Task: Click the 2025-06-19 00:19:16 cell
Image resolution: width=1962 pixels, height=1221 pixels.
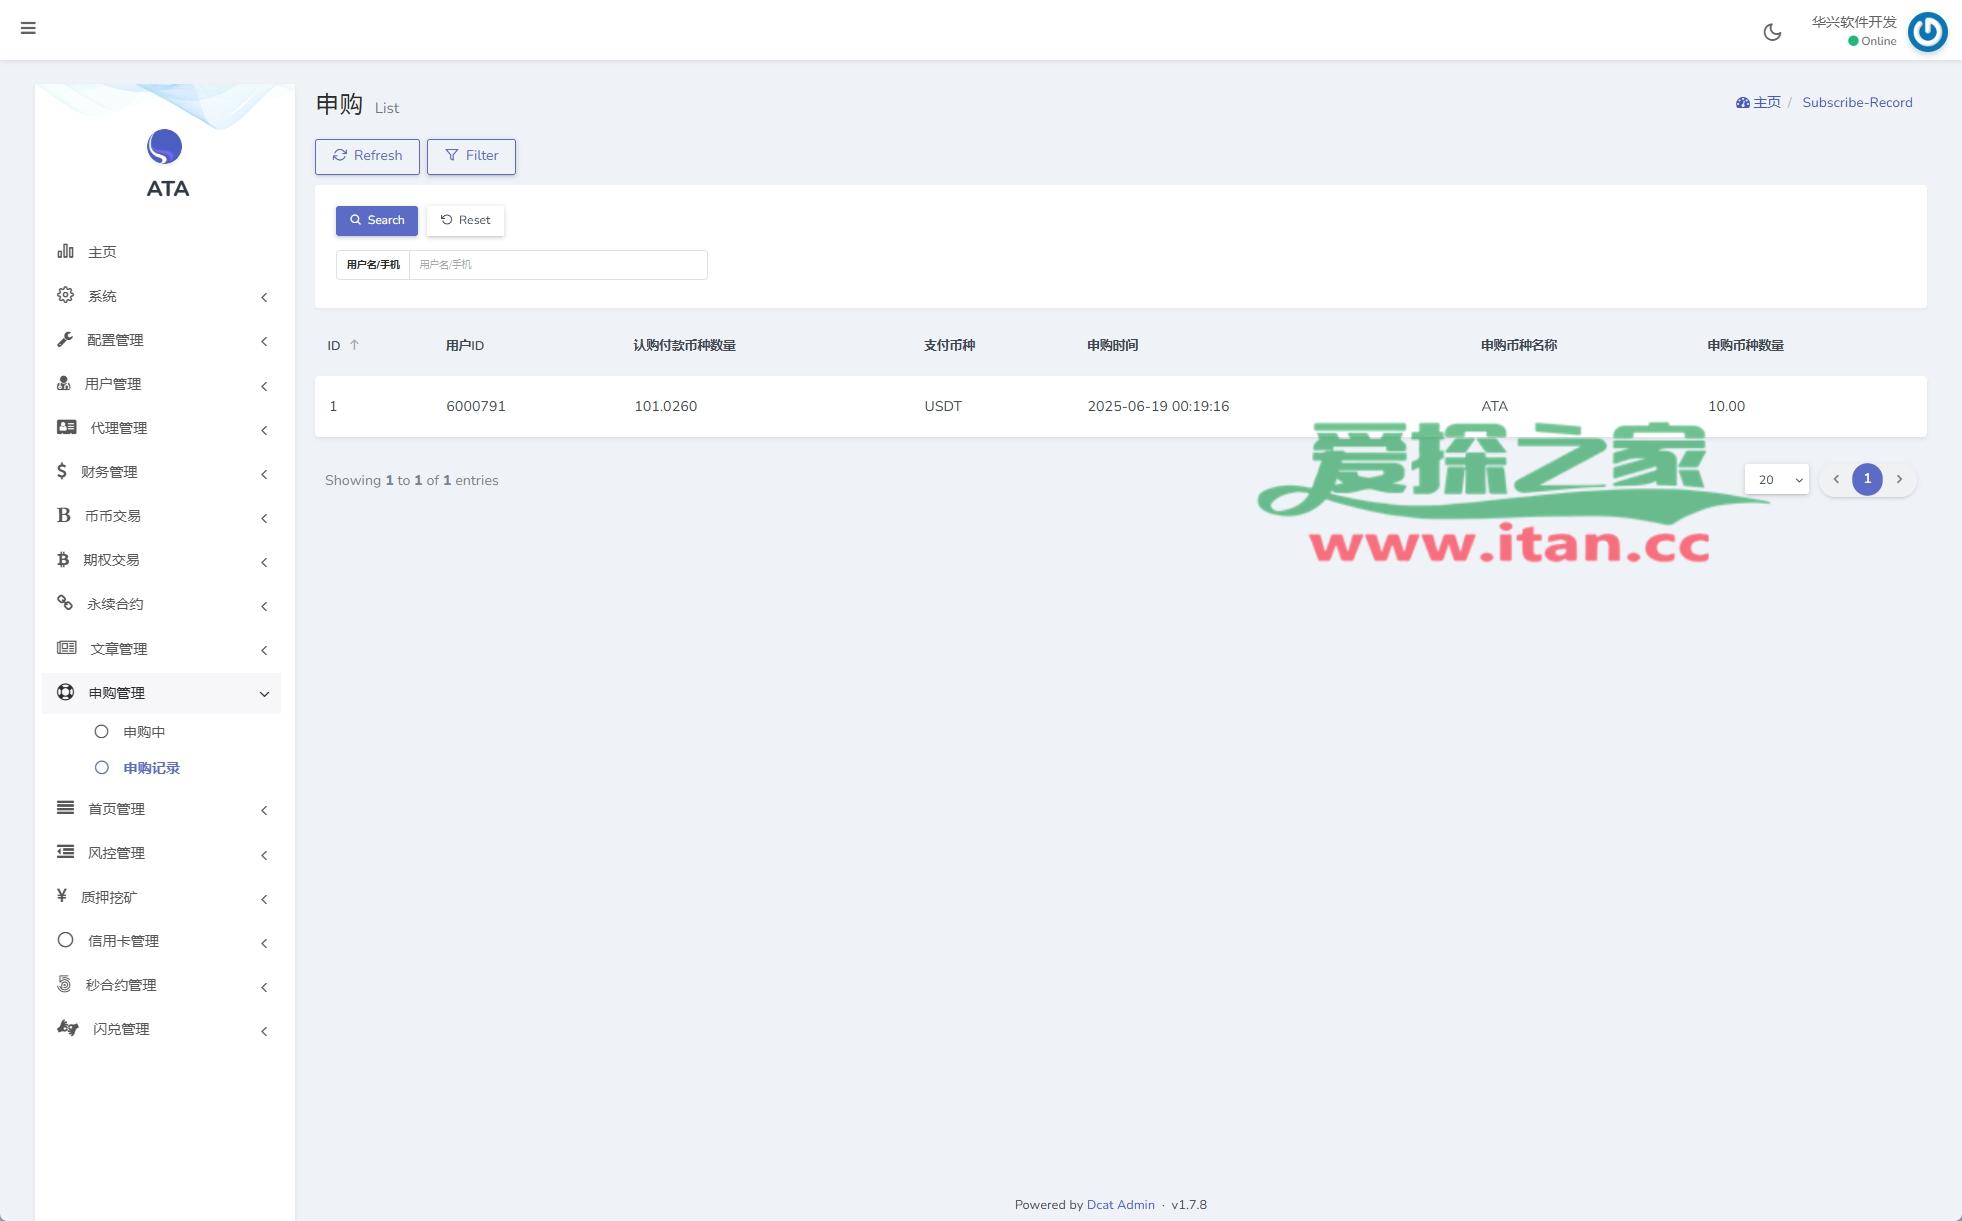Action: click(1158, 406)
